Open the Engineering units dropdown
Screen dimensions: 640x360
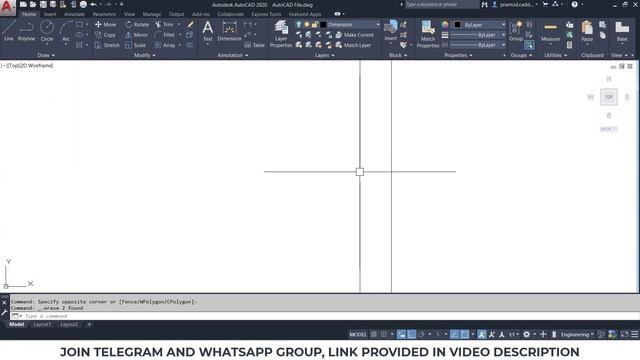click(x=577, y=334)
